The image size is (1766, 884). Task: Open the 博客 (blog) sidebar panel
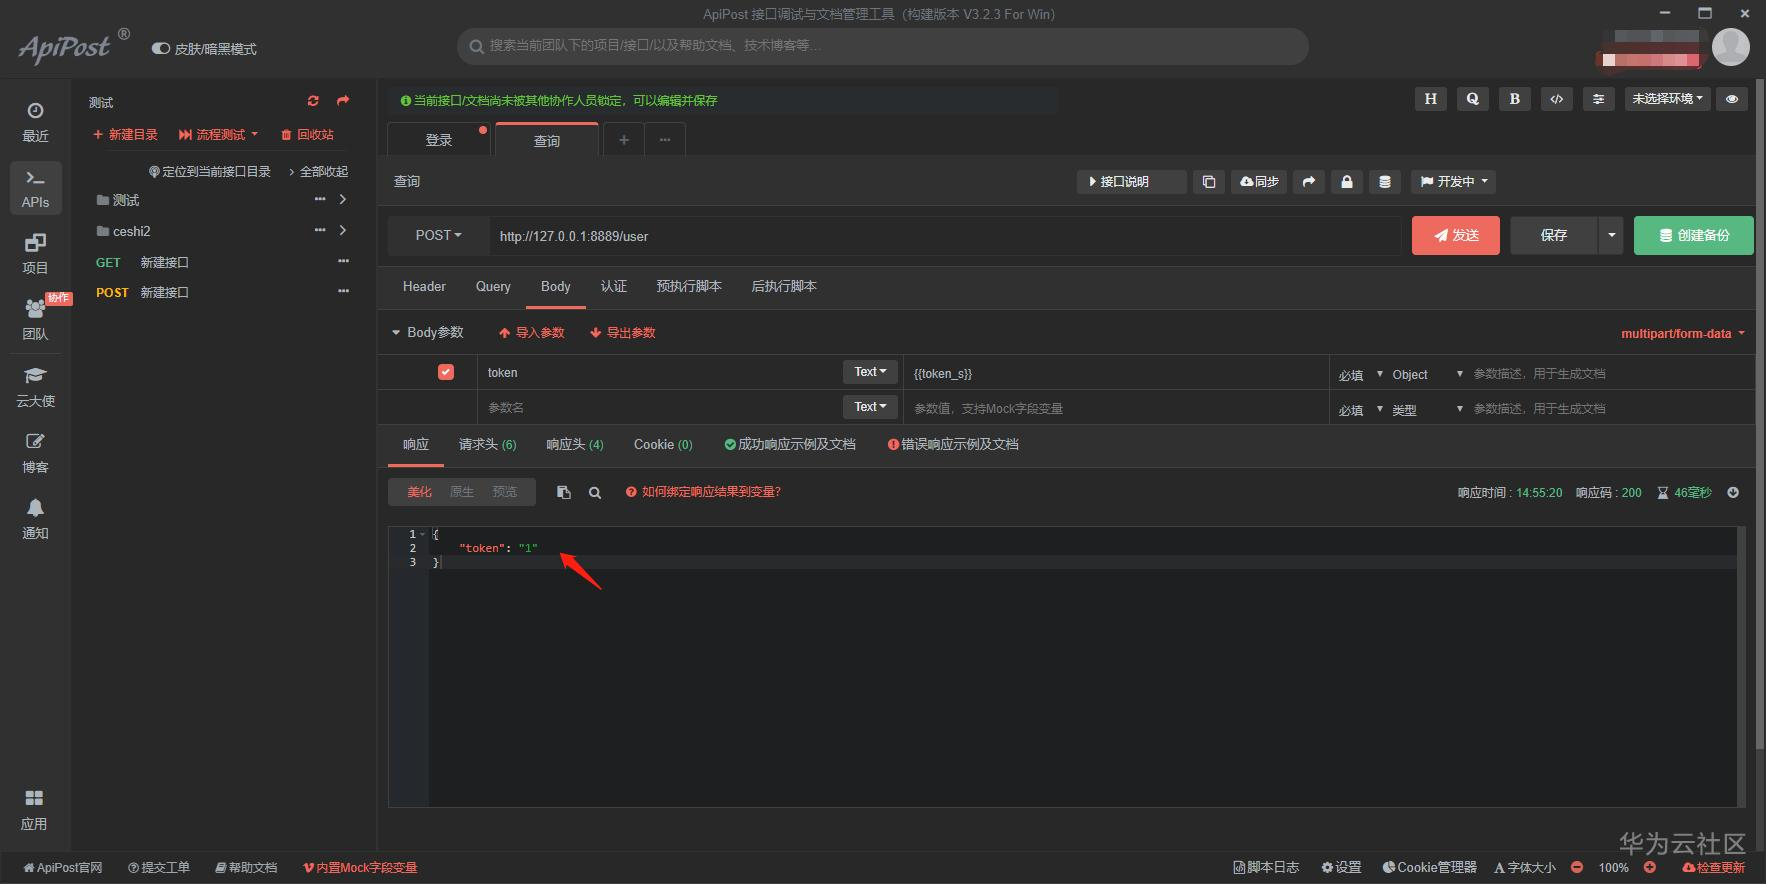click(x=35, y=453)
